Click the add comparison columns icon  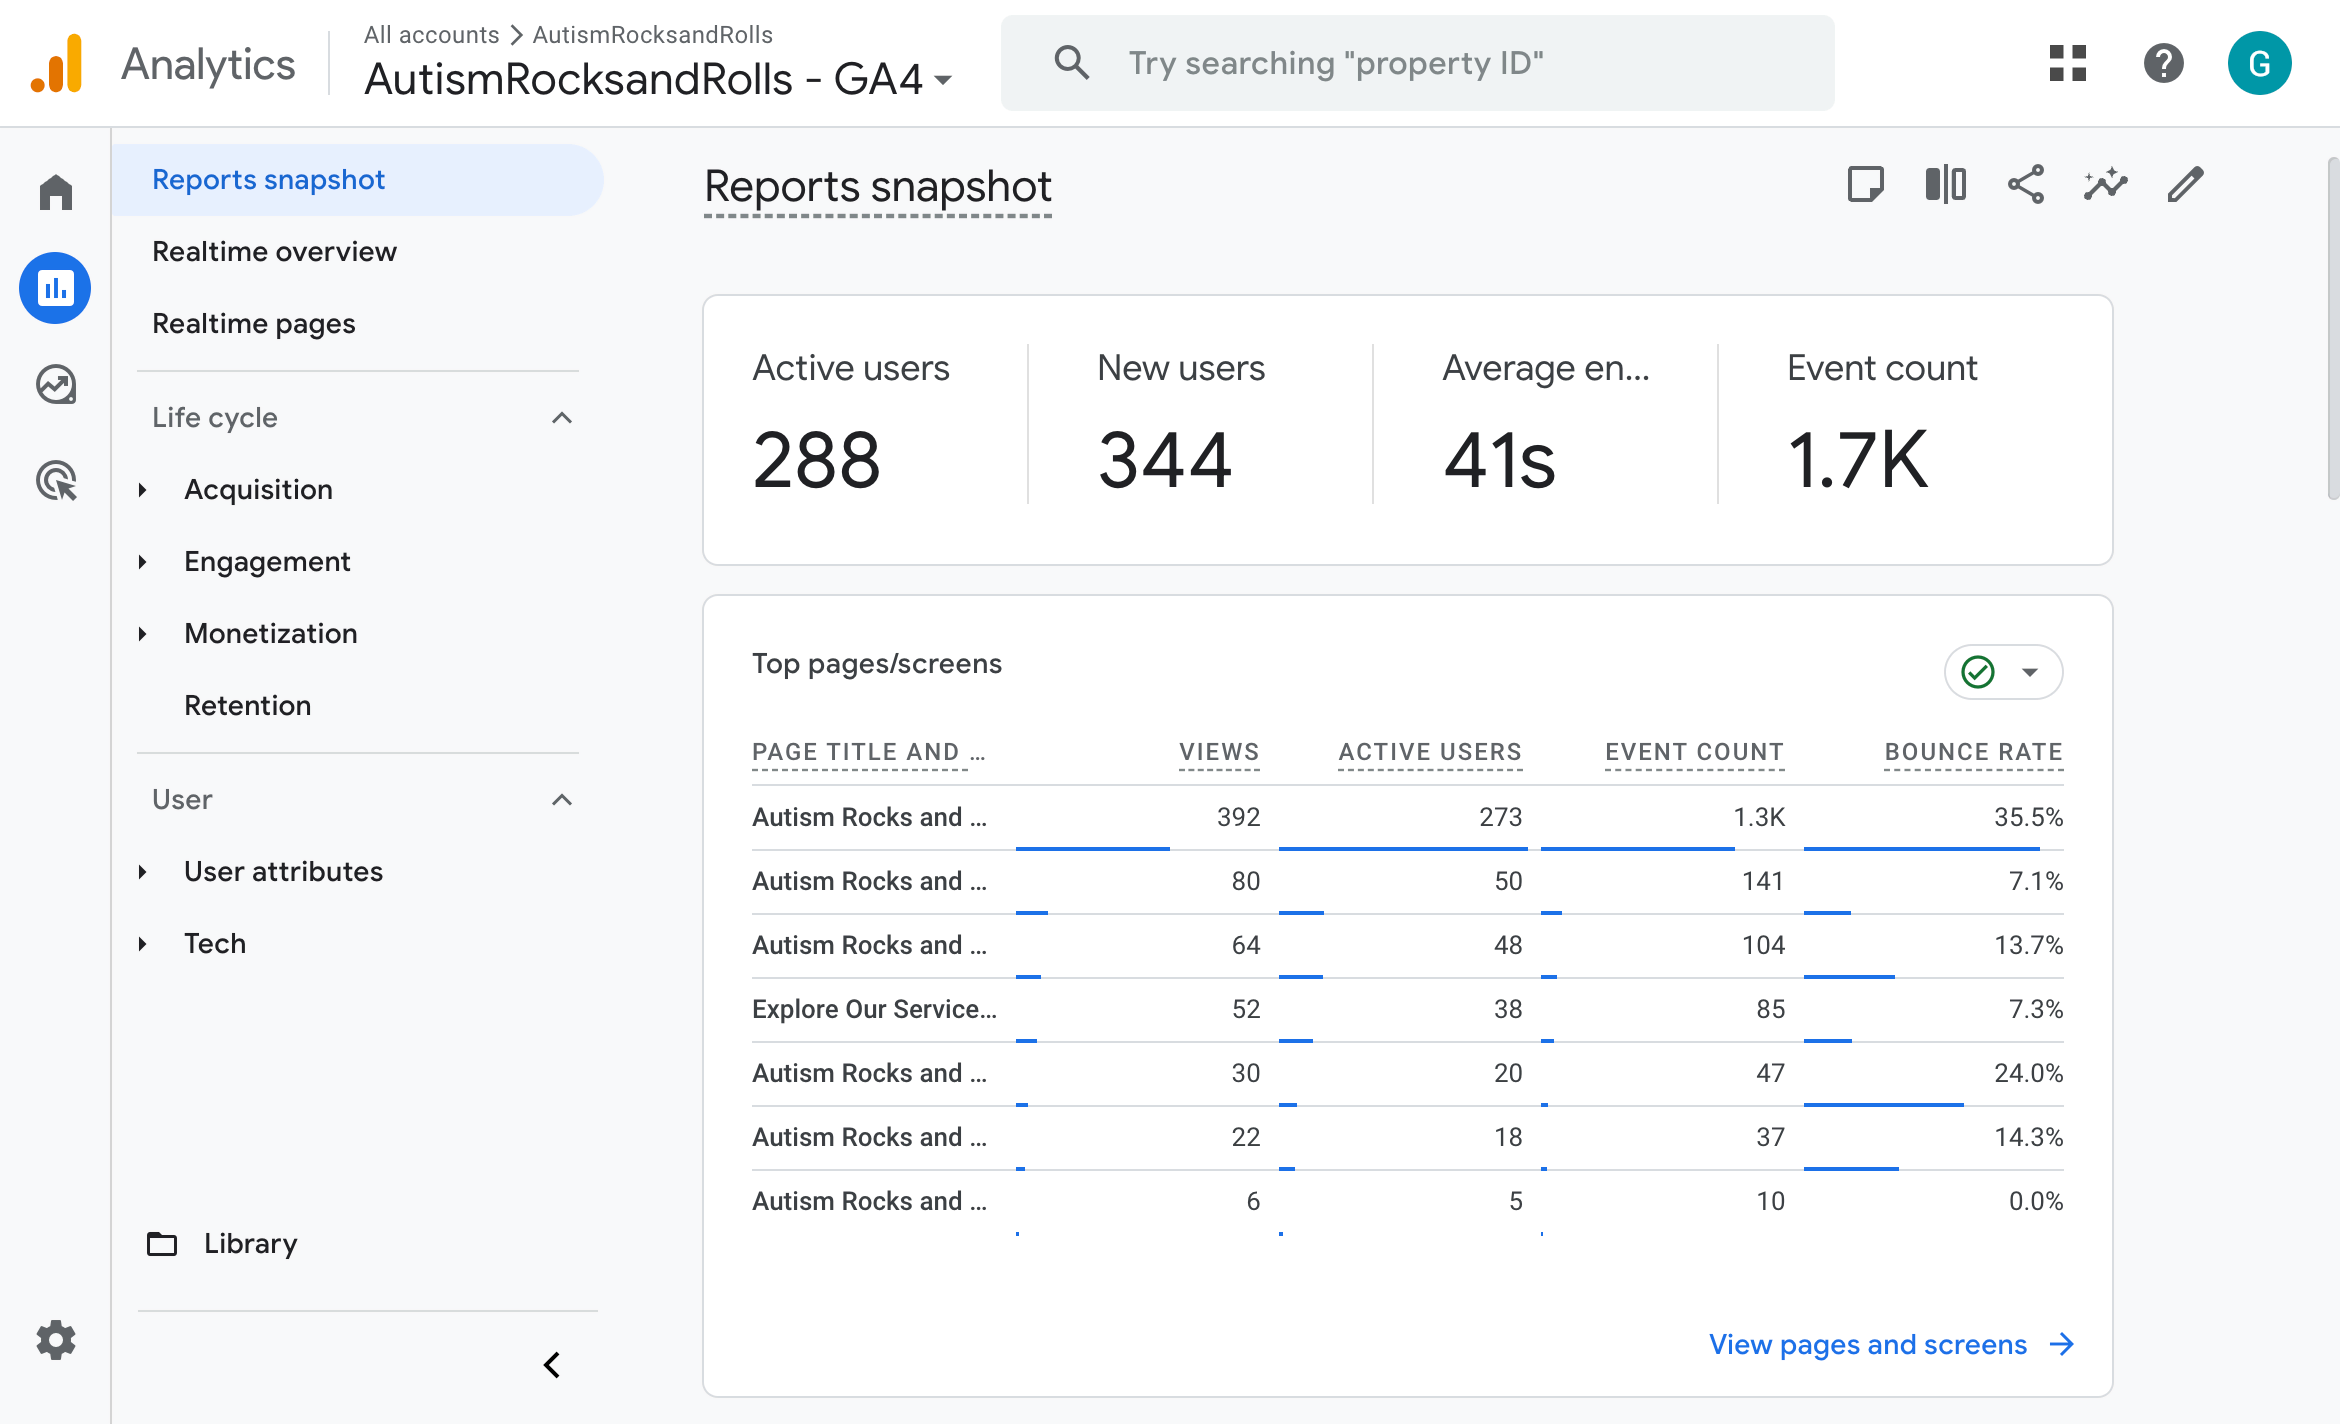pos(1945,185)
